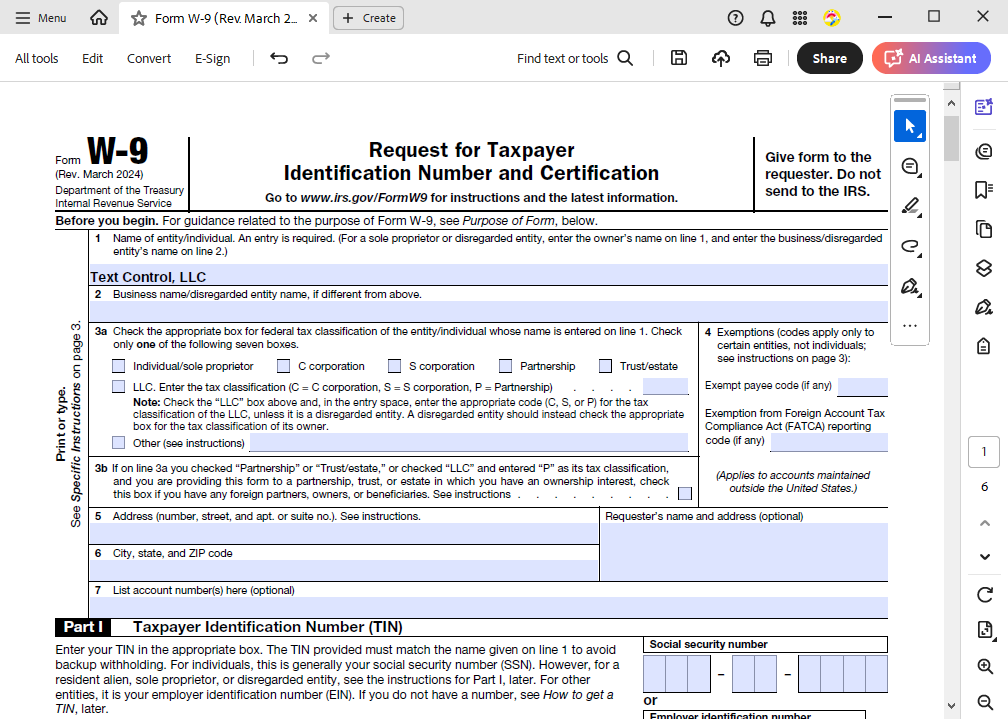Open the layers panel

(984, 268)
